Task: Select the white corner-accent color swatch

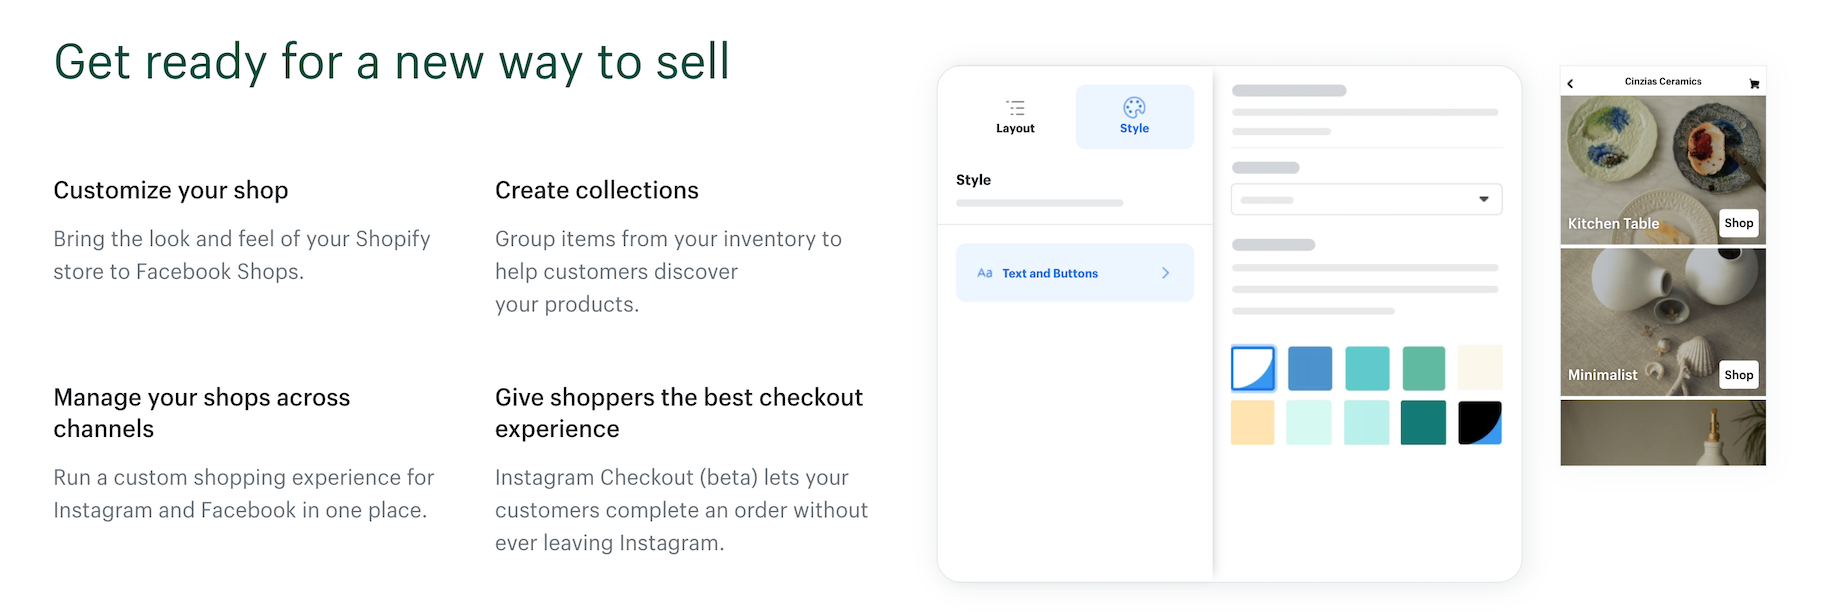Action: click(x=1252, y=367)
